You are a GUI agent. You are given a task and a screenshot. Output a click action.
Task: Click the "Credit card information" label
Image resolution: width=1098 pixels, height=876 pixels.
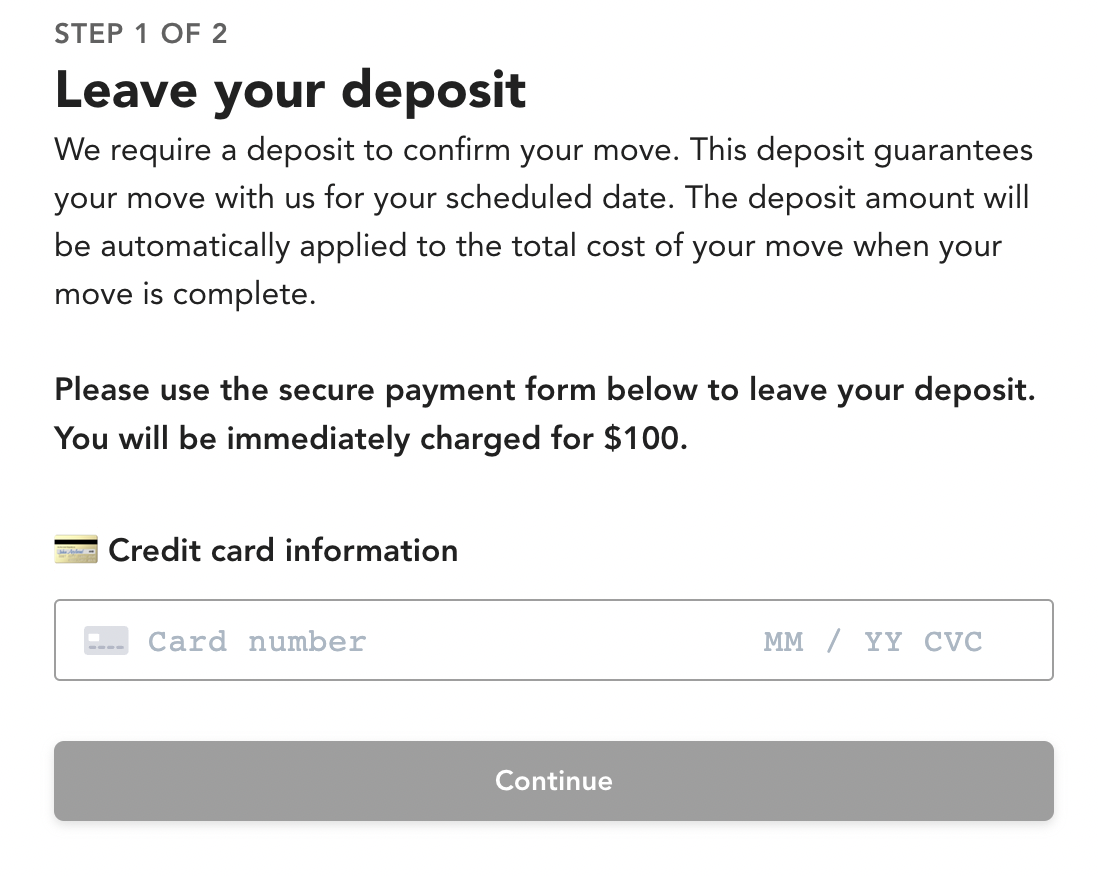pos(283,550)
